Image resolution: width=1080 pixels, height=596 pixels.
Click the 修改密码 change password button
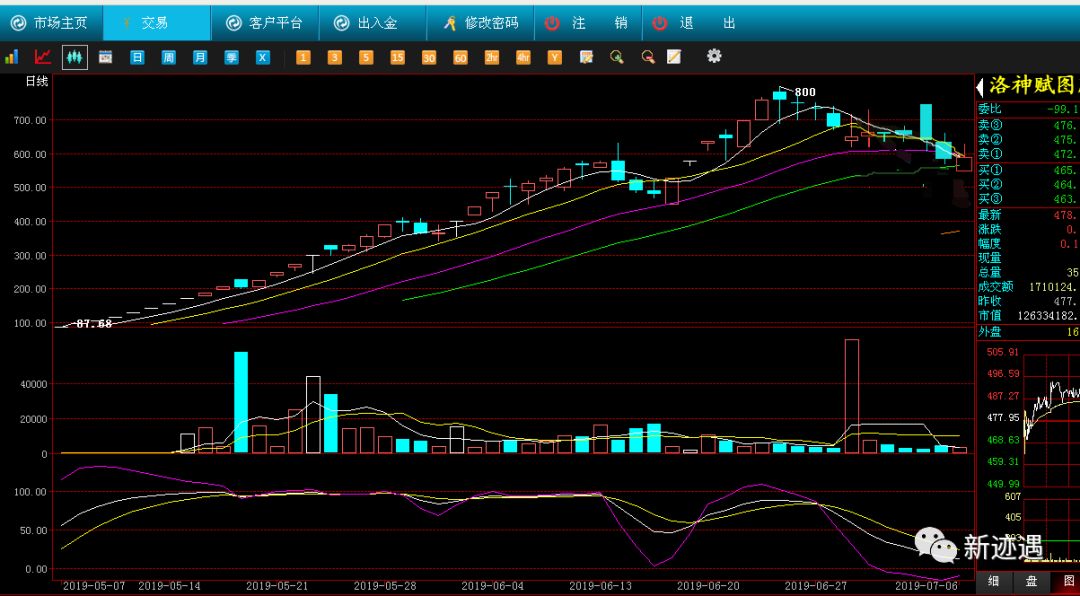pyautogui.click(x=481, y=23)
